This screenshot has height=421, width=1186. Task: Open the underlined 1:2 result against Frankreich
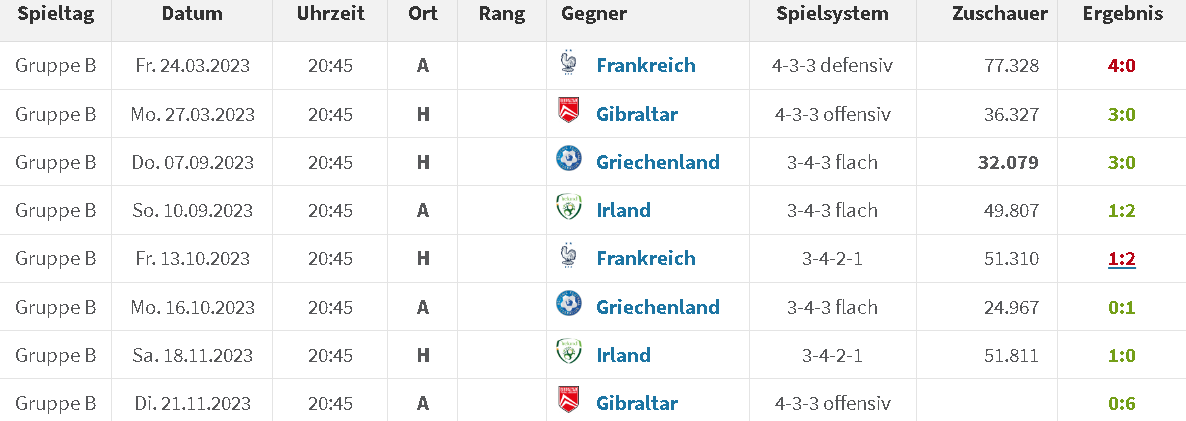tap(1122, 258)
